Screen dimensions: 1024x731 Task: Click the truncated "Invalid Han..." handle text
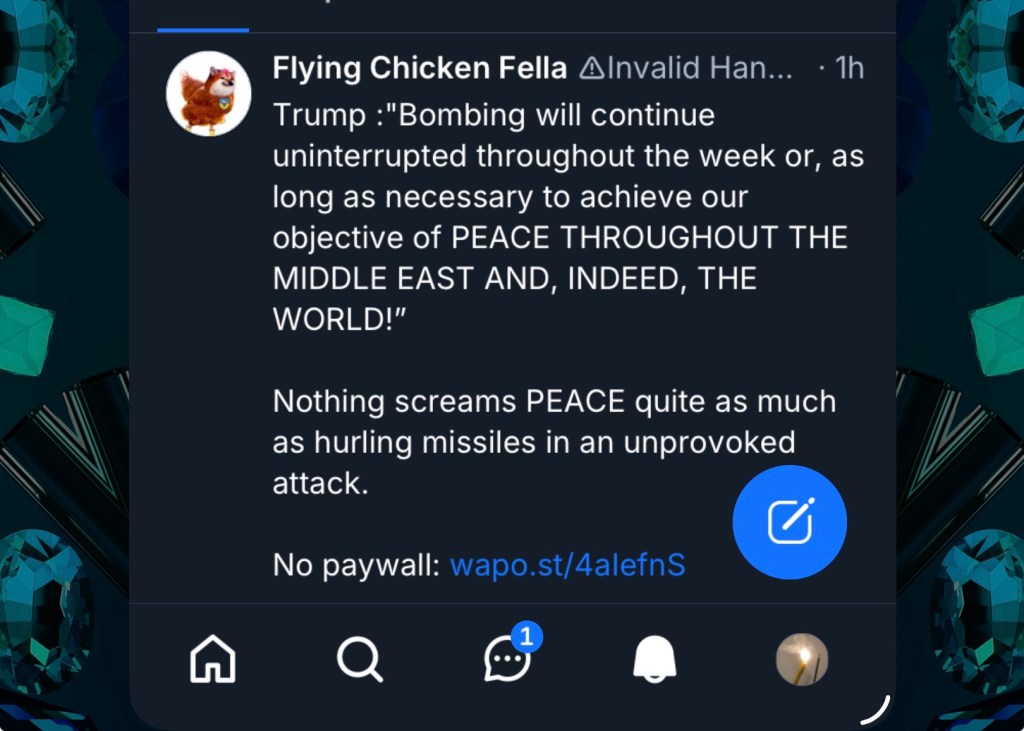pyautogui.click(x=700, y=69)
